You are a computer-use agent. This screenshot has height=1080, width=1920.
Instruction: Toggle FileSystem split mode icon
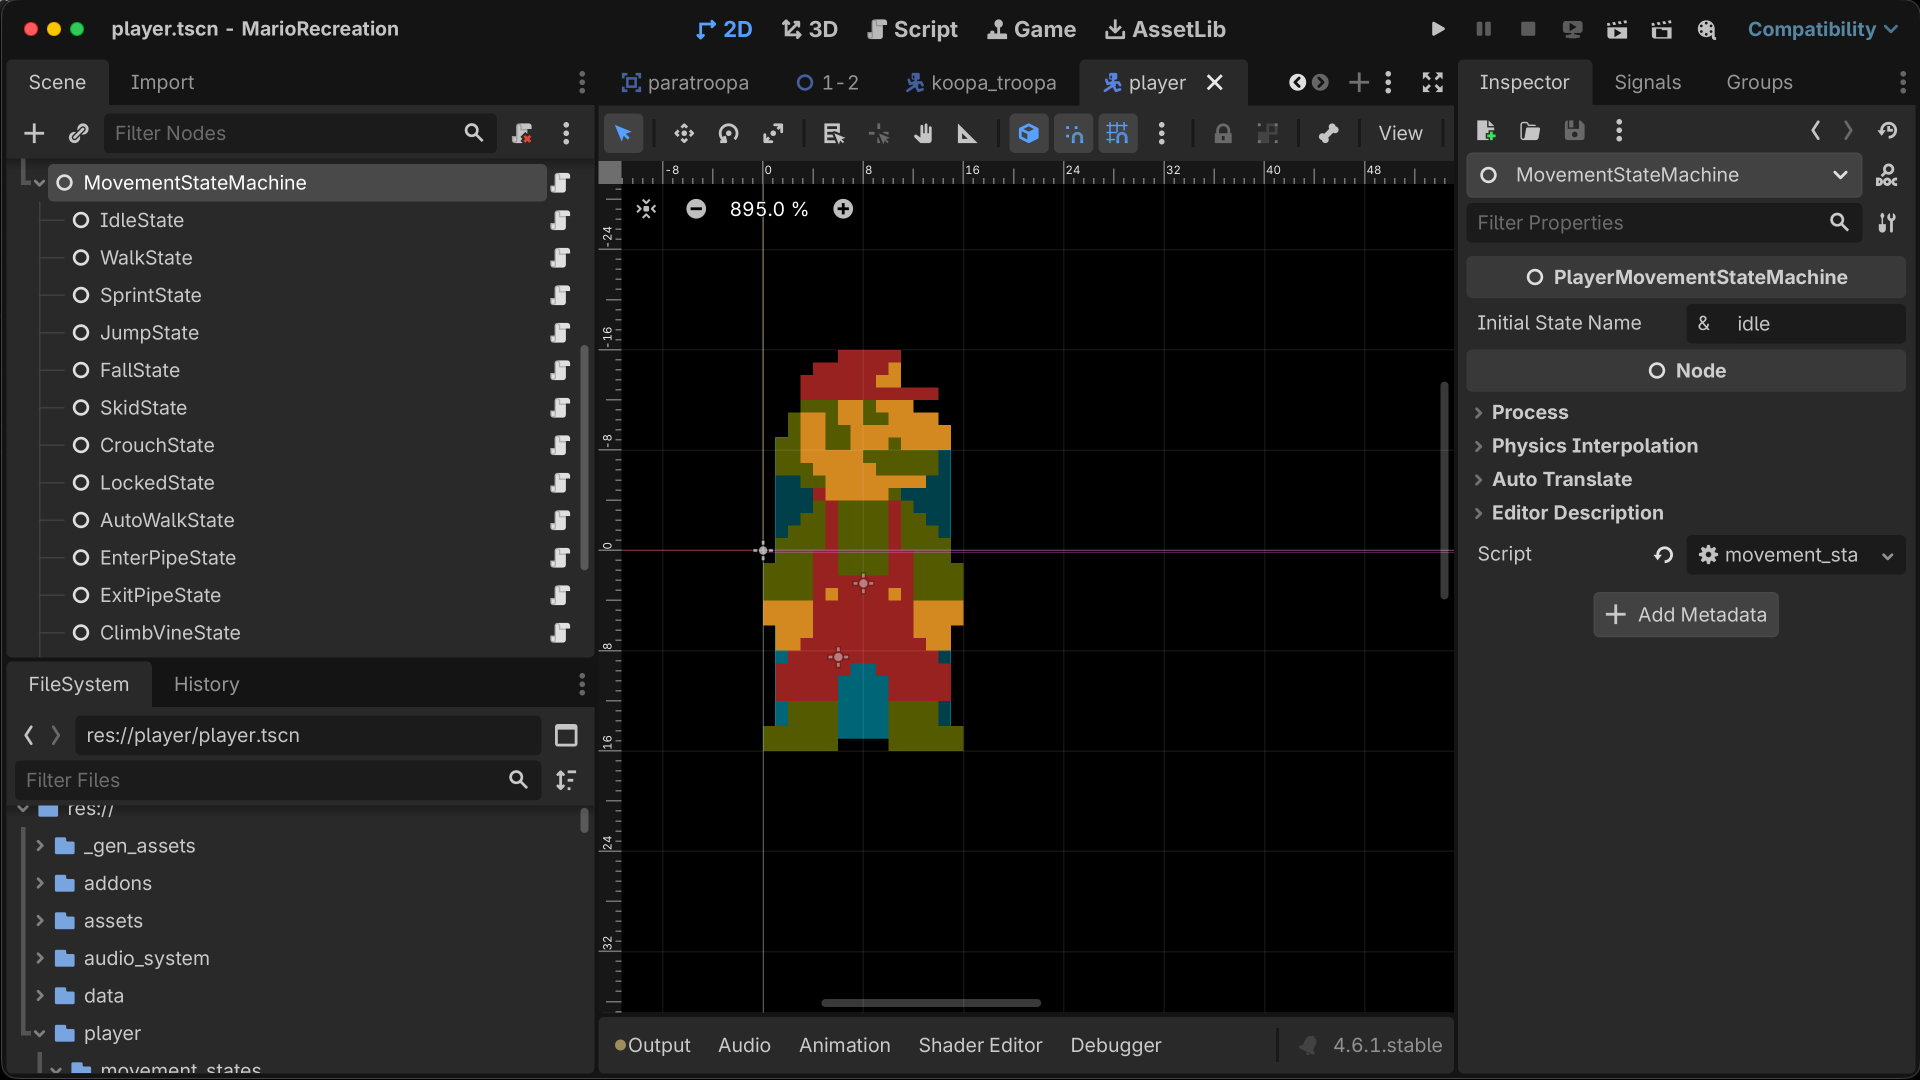point(566,736)
